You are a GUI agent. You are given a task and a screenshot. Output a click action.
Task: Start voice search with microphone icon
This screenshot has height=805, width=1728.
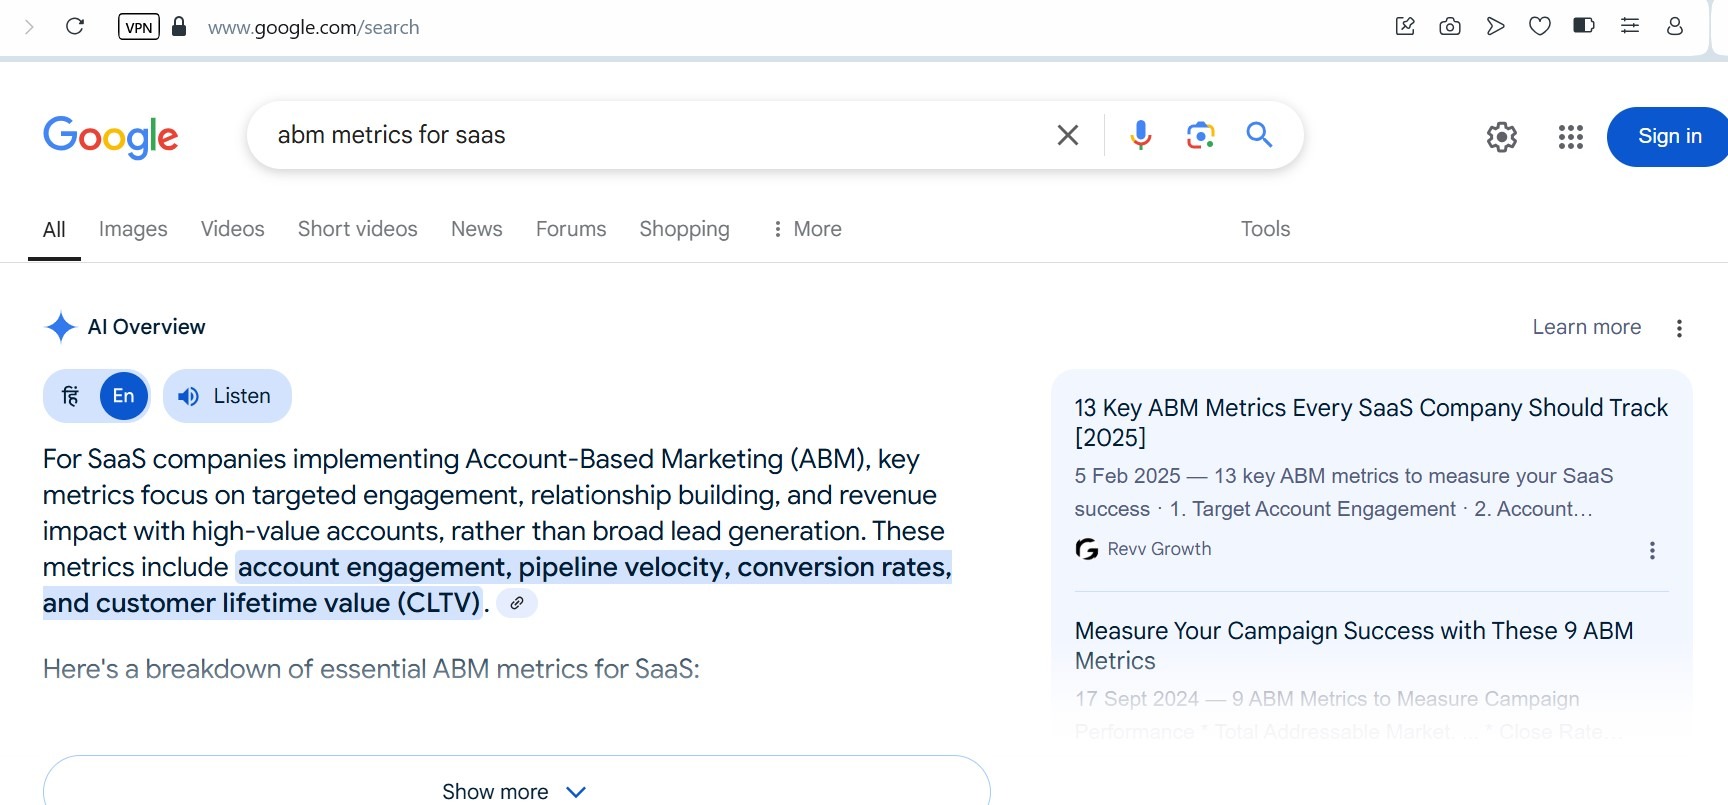tap(1141, 135)
